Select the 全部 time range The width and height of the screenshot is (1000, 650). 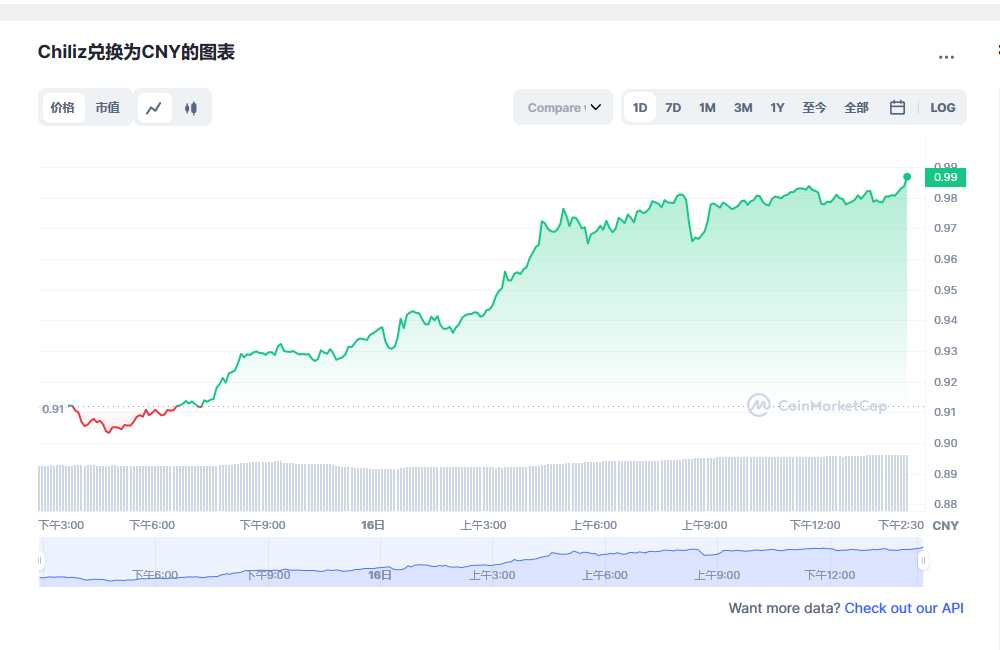coord(856,107)
